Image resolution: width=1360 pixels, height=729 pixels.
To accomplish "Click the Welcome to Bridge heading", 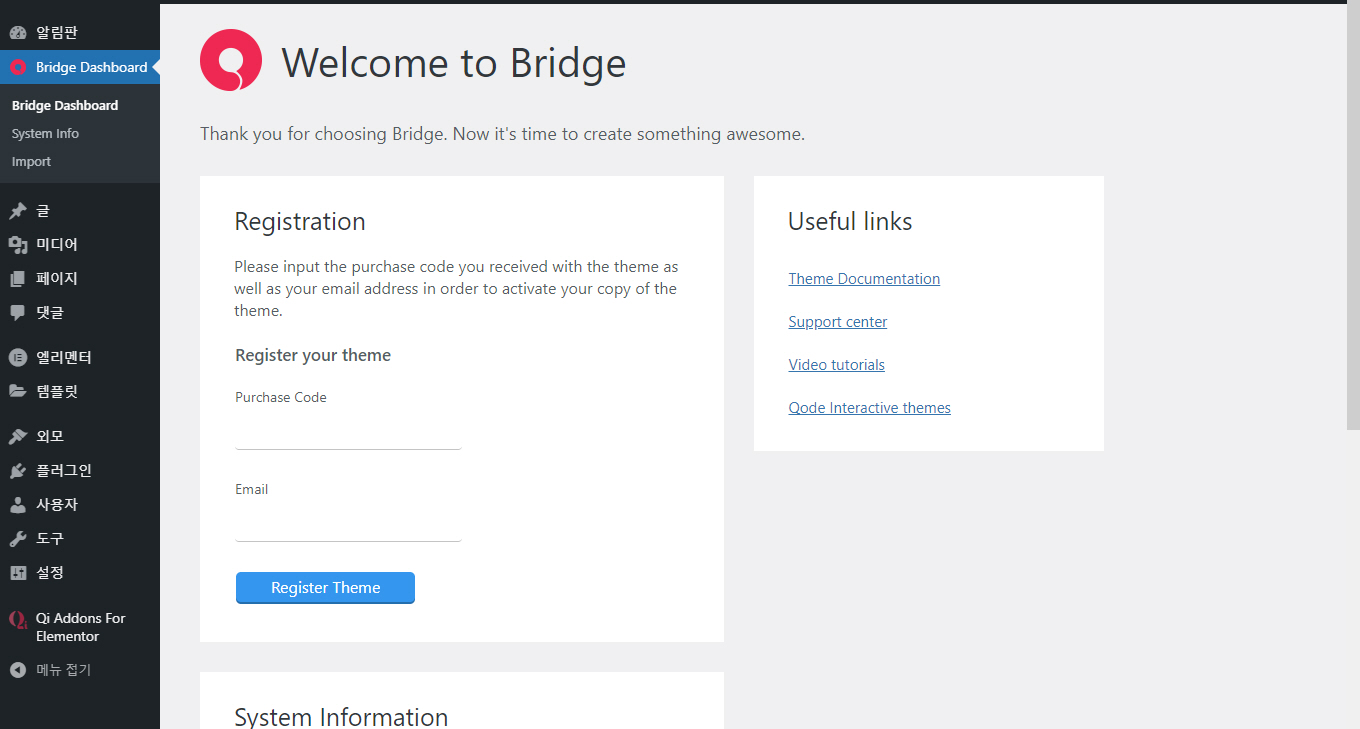I will coord(454,63).
